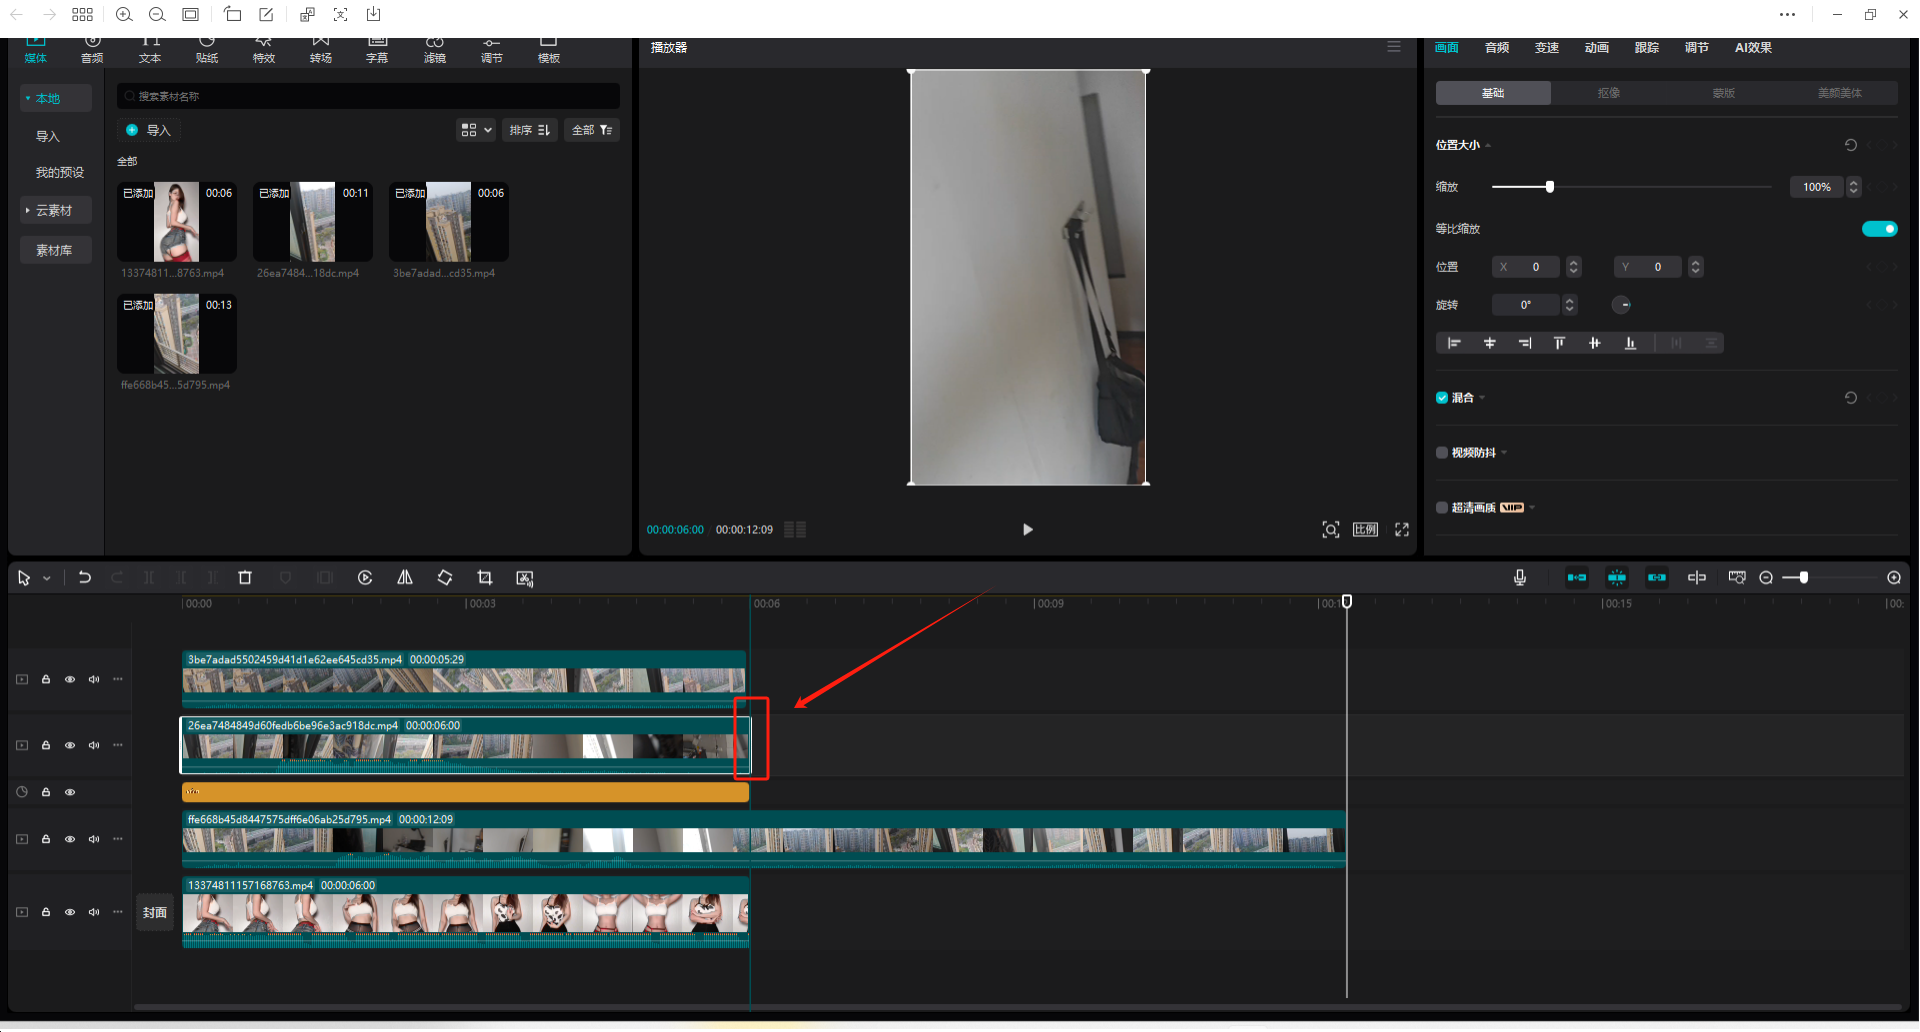This screenshot has width=1920, height=1032.
Task: Hide the 3be7adad track with eye icon
Action: (x=70, y=680)
